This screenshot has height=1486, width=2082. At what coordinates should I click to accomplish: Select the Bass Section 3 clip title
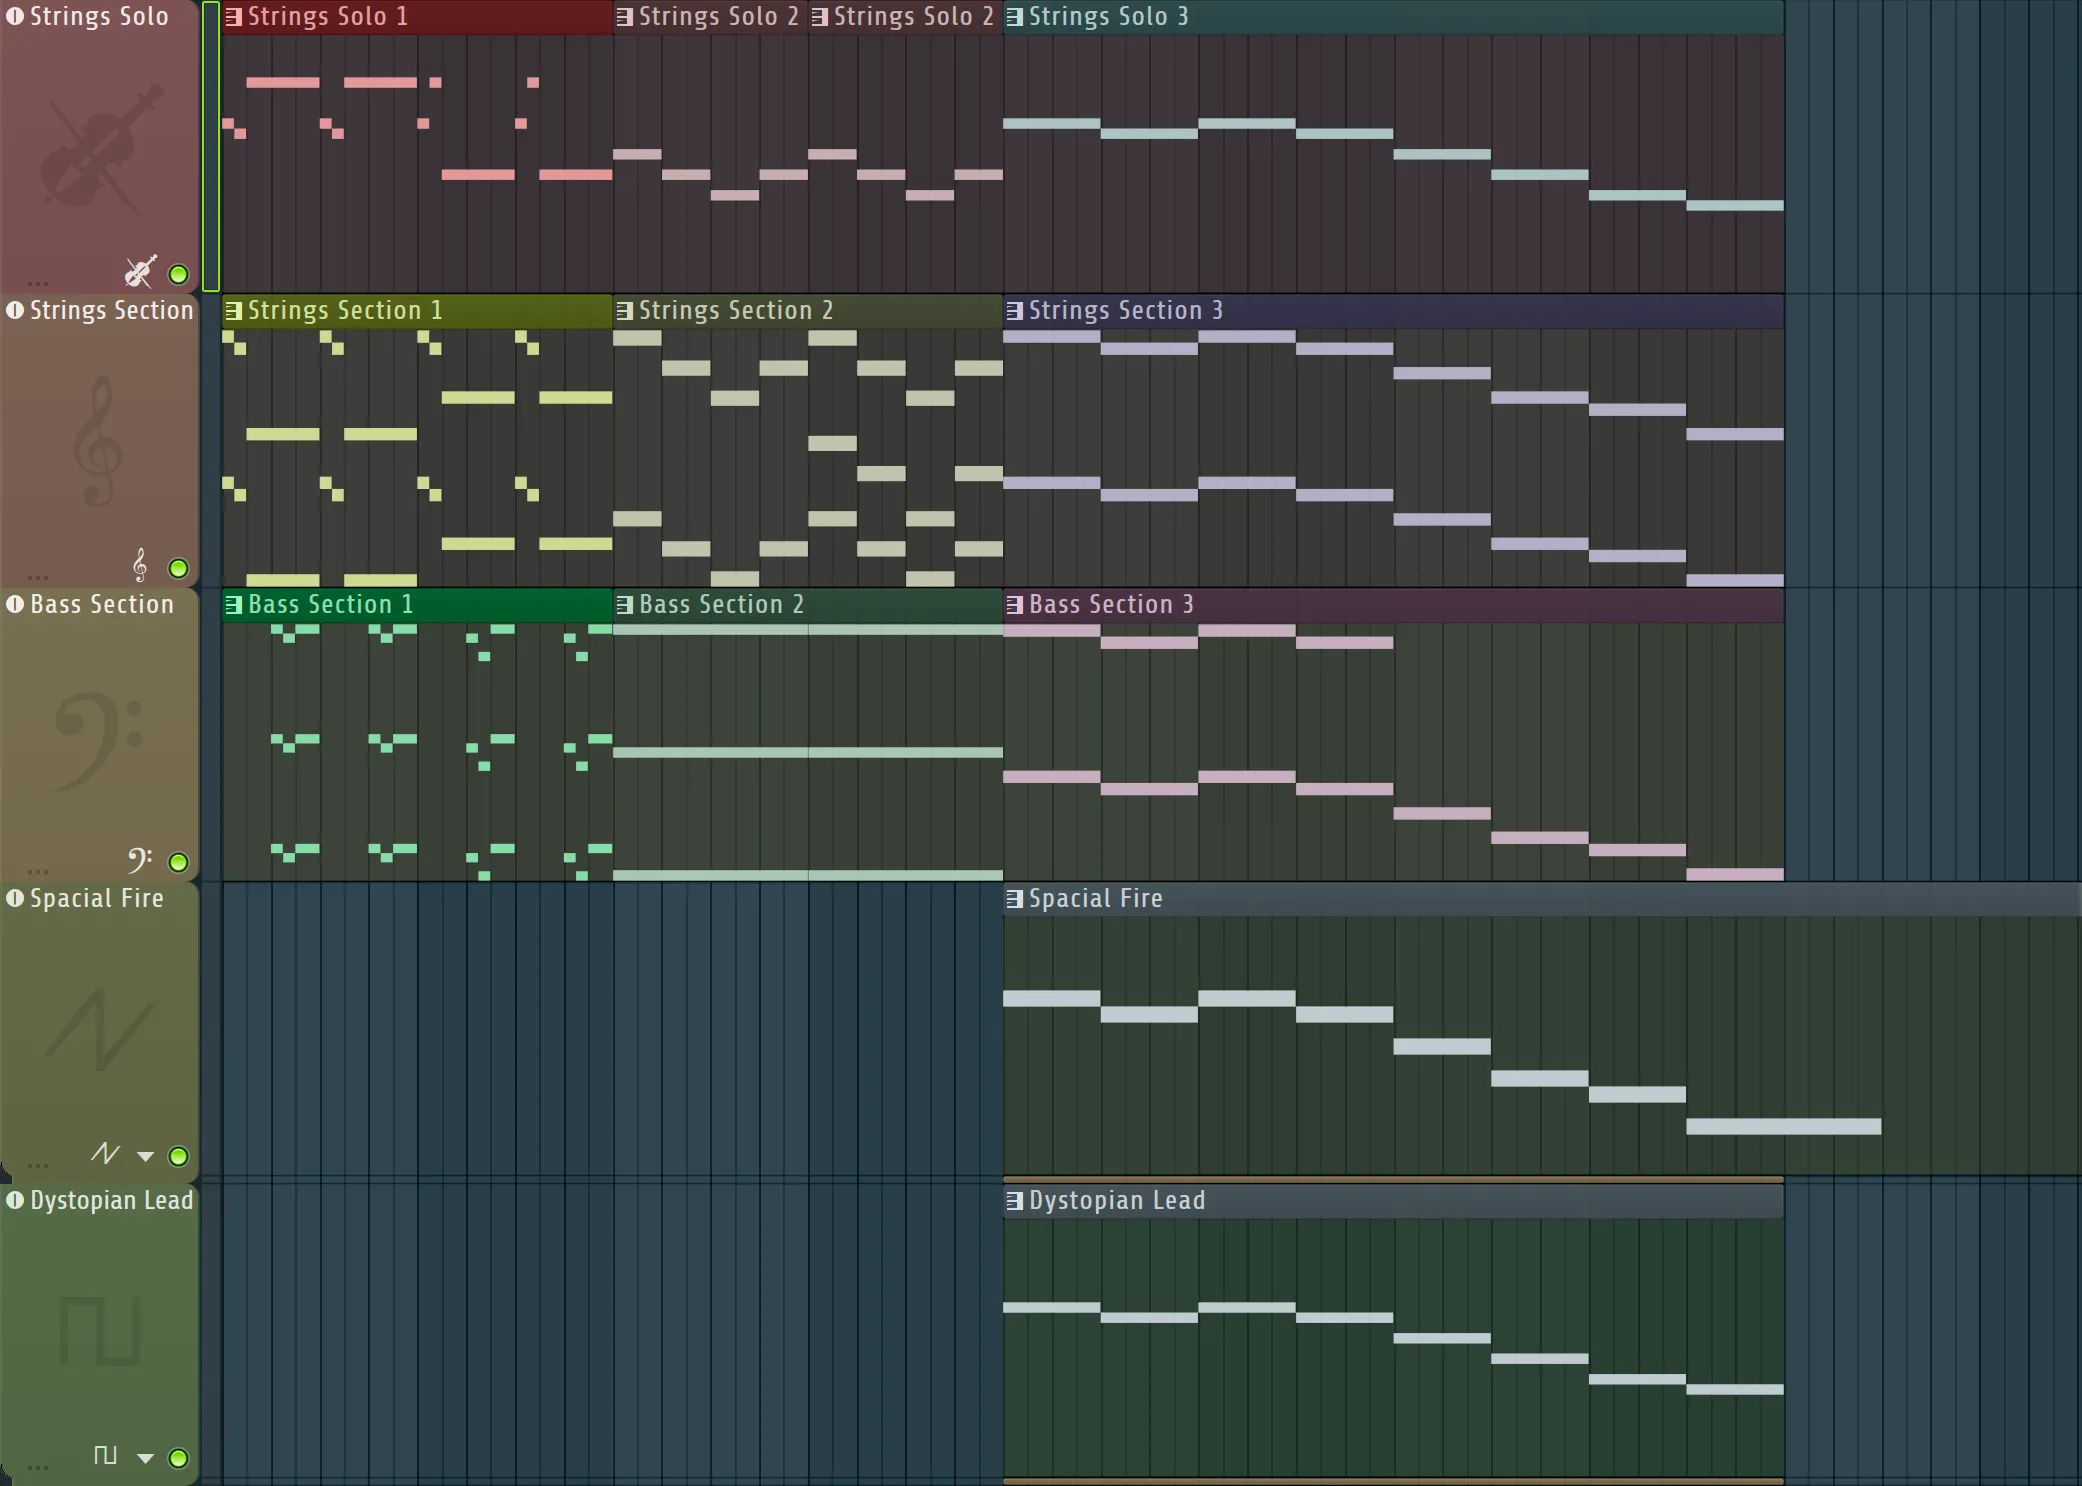(1111, 605)
